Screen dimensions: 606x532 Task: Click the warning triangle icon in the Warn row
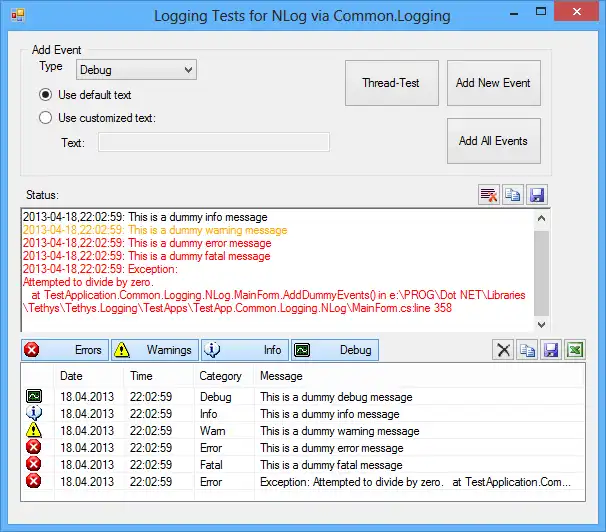tap(34, 430)
